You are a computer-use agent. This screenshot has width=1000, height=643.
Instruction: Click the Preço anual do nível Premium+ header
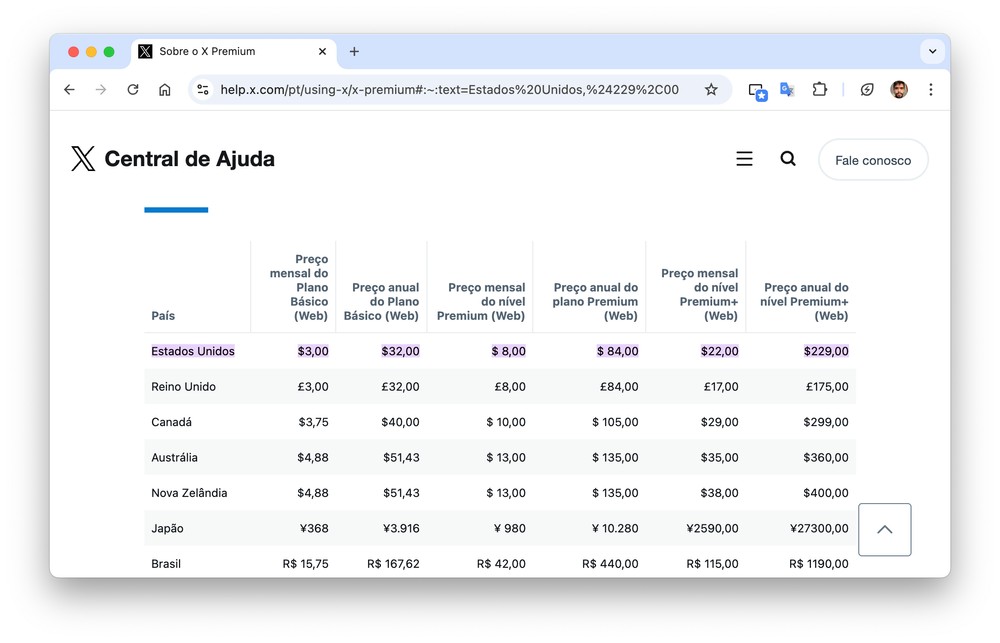point(804,302)
